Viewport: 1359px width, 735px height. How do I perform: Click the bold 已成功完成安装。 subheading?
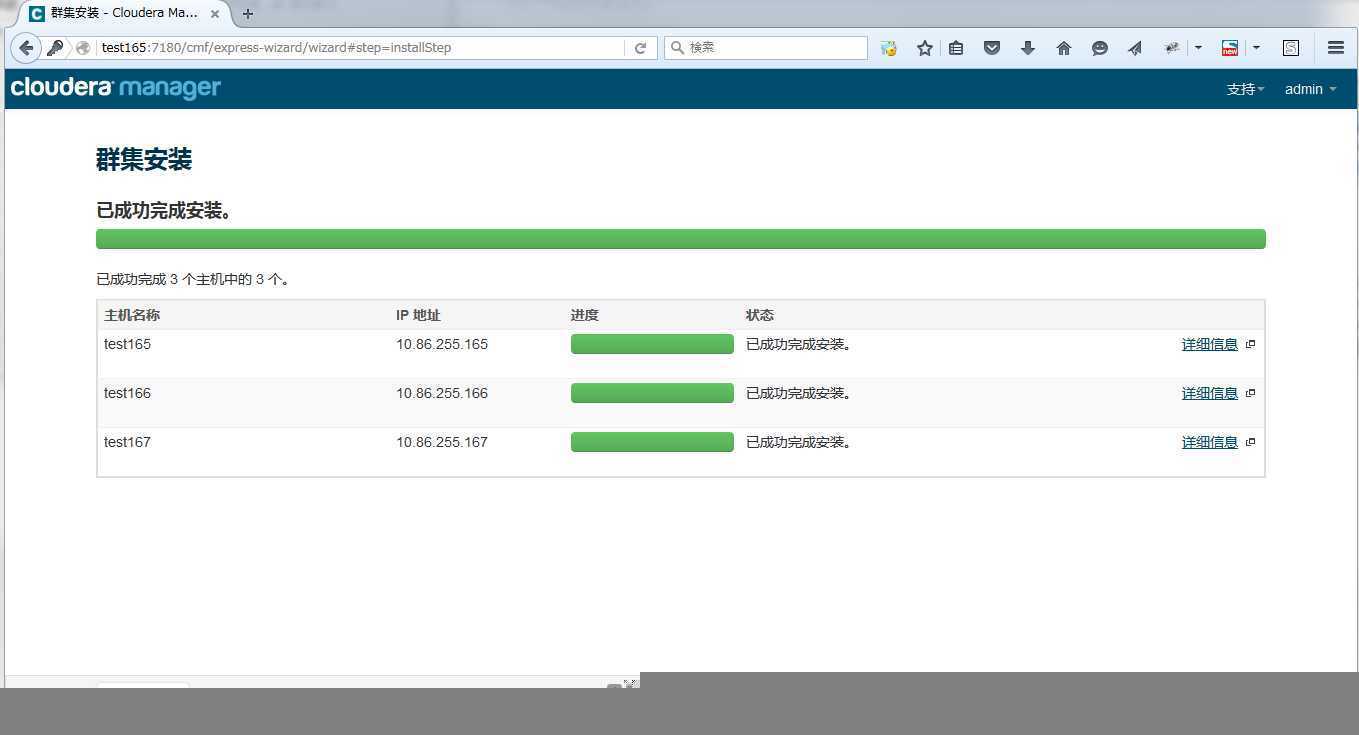click(x=165, y=211)
